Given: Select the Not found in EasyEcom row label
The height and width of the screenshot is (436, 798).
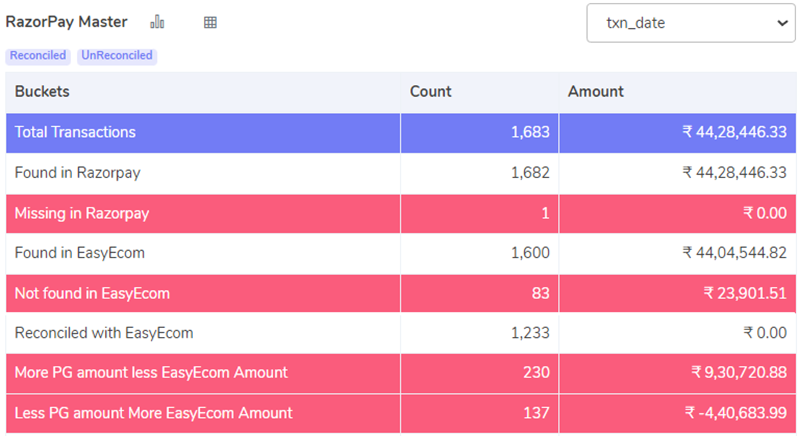Looking at the screenshot, I should 92,294.
